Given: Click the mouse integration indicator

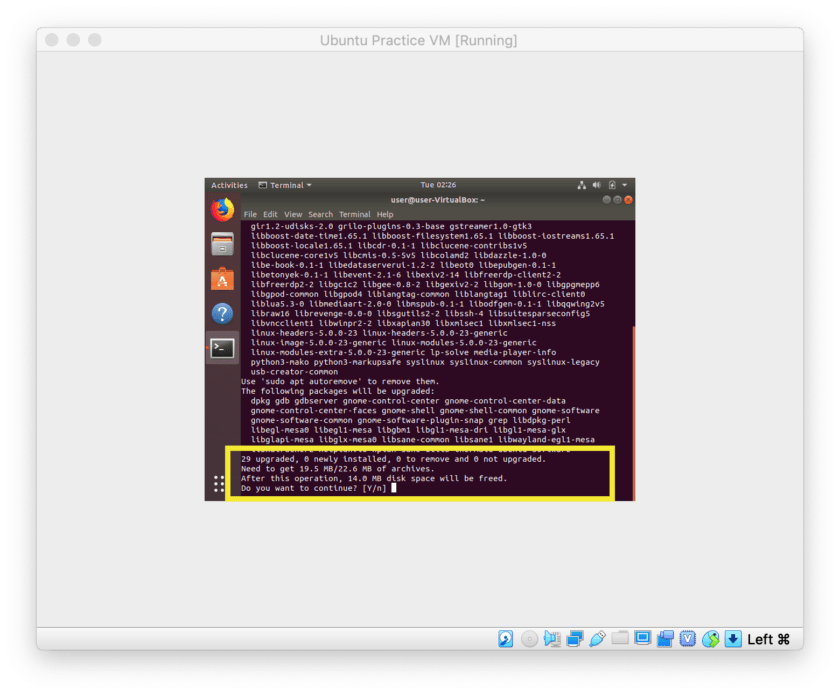Looking at the screenshot, I should [710, 639].
